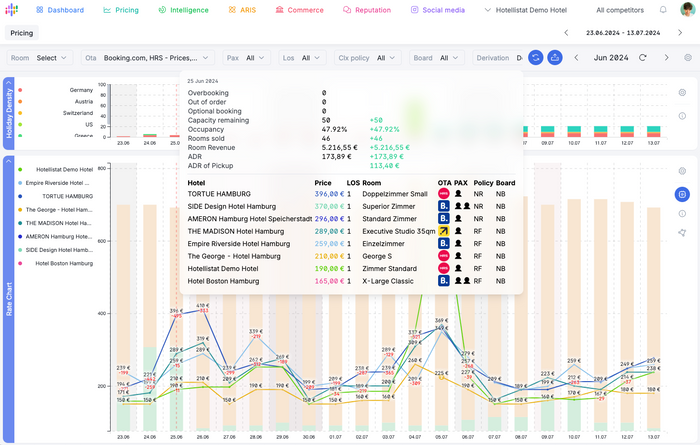Toggle TORTUE HAMBURG legend series
The height and width of the screenshot is (445, 700).
pyautogui.click(x=56, y=196)
